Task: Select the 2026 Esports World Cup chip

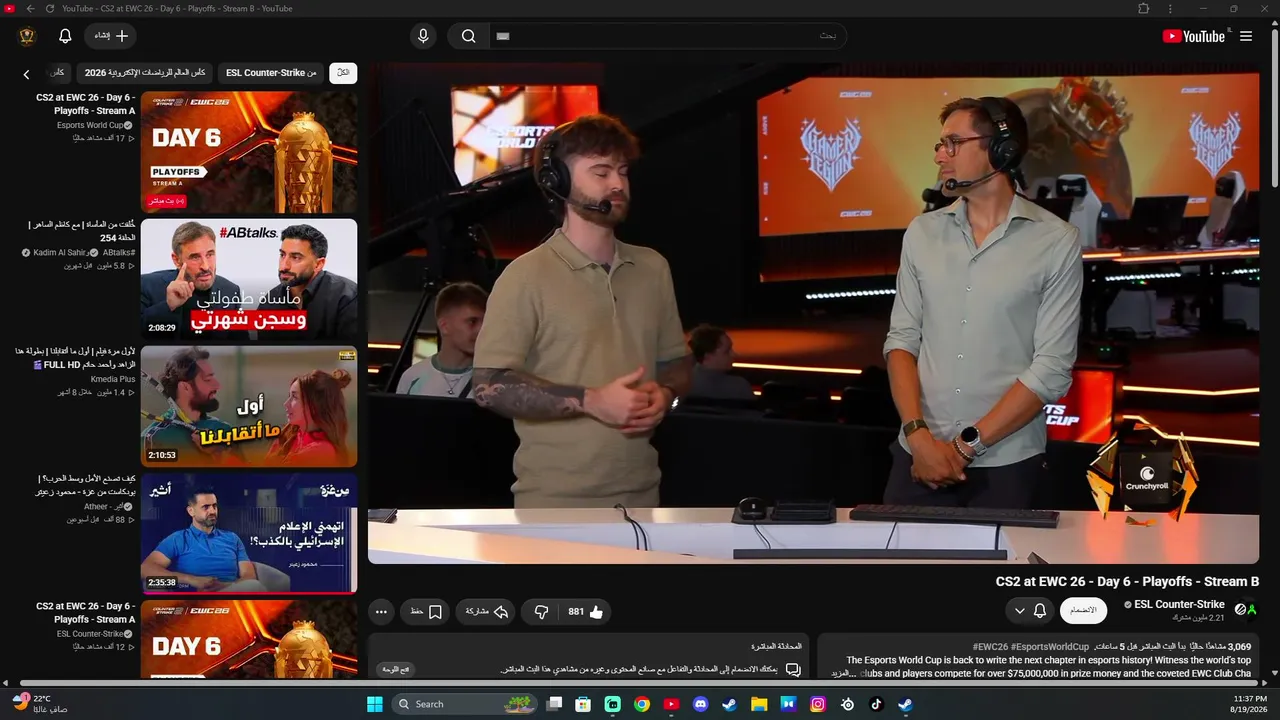Action: [145, 73]
